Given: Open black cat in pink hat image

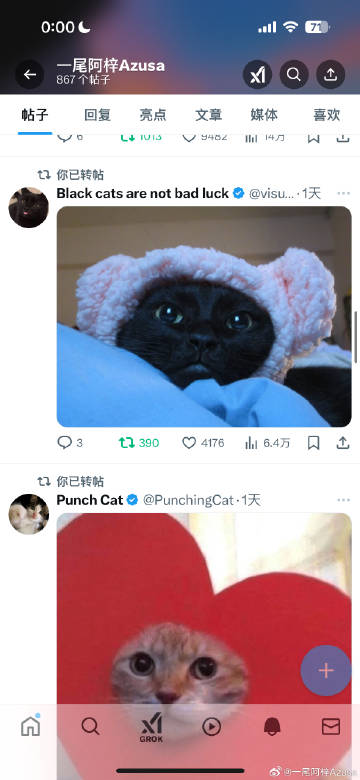Looking at the screenshot, I should coord(204,316).
